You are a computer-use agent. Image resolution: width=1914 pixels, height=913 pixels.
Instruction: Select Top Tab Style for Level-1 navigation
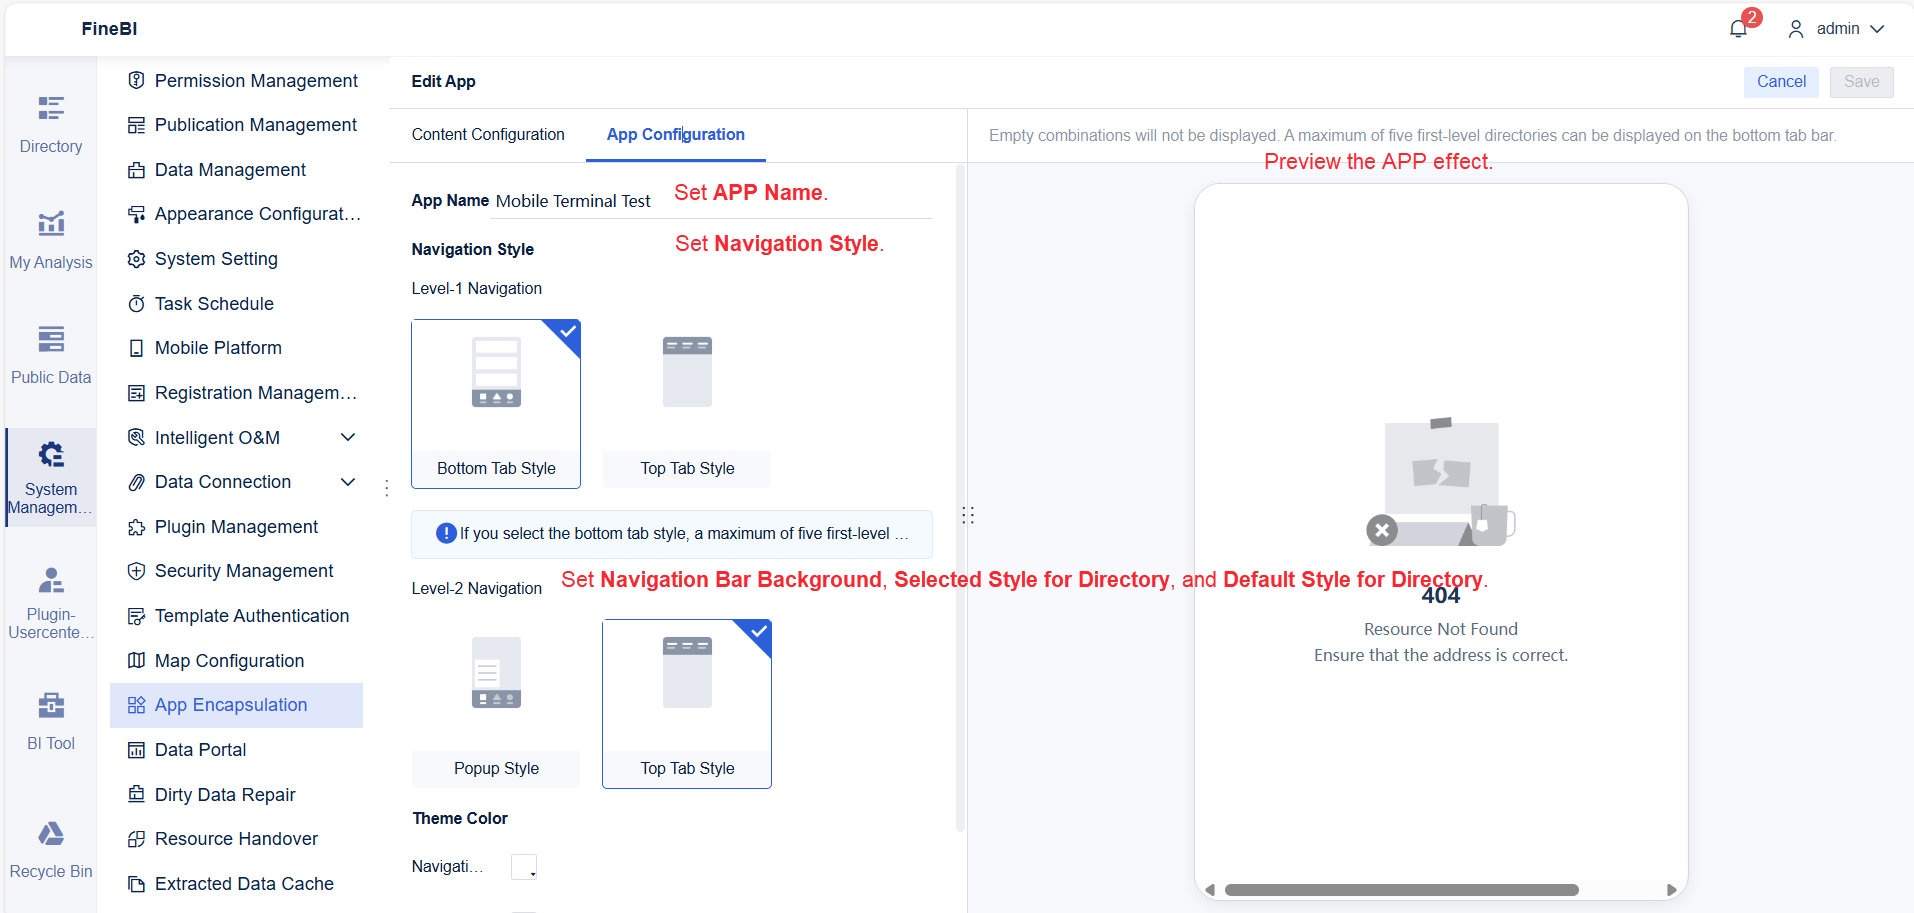tap(687, 404)
